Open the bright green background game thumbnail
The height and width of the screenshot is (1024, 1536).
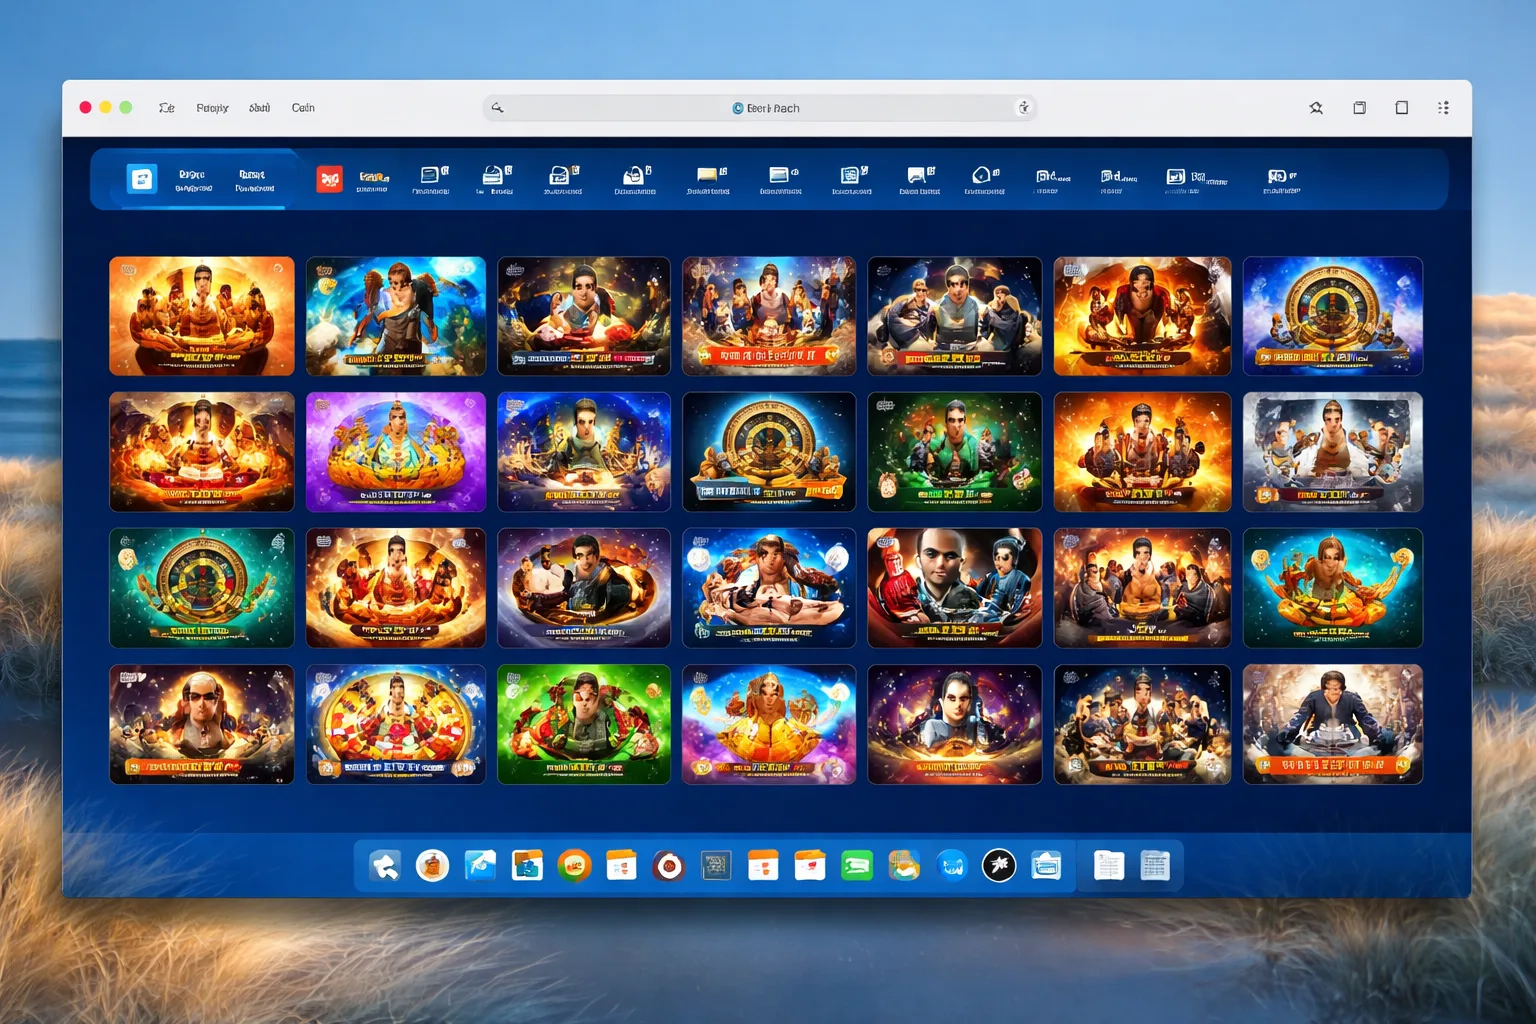pos(584,724)
